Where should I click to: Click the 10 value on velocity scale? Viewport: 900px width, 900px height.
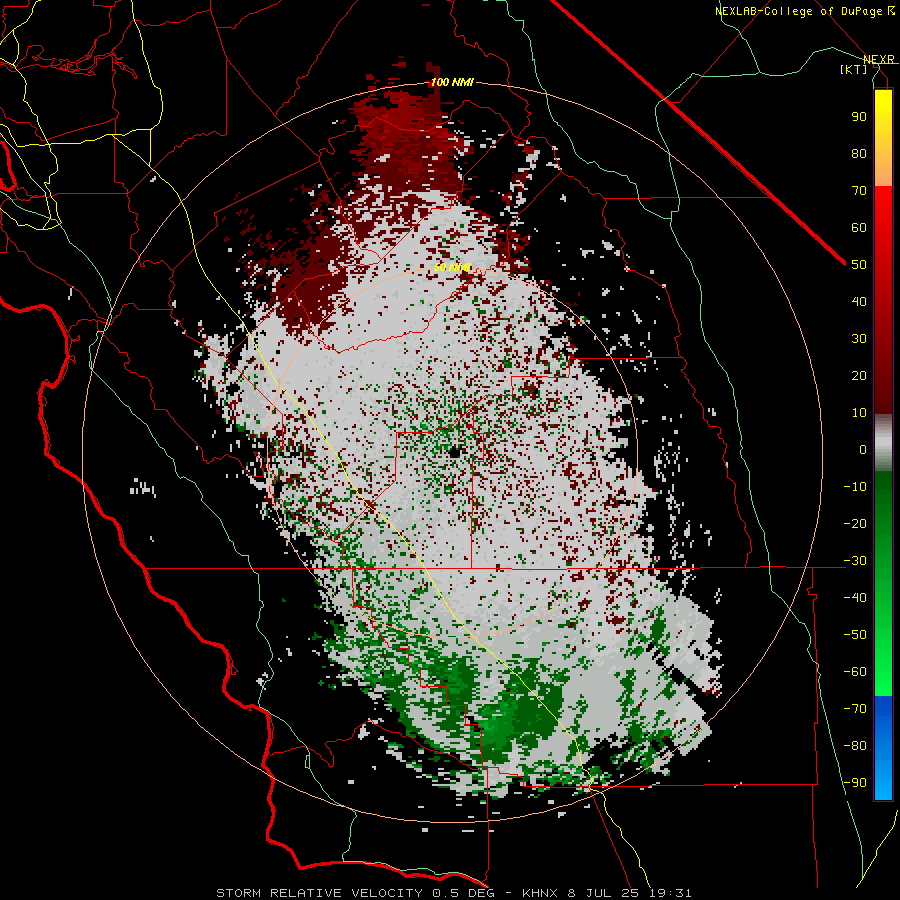tap(859, 413)
